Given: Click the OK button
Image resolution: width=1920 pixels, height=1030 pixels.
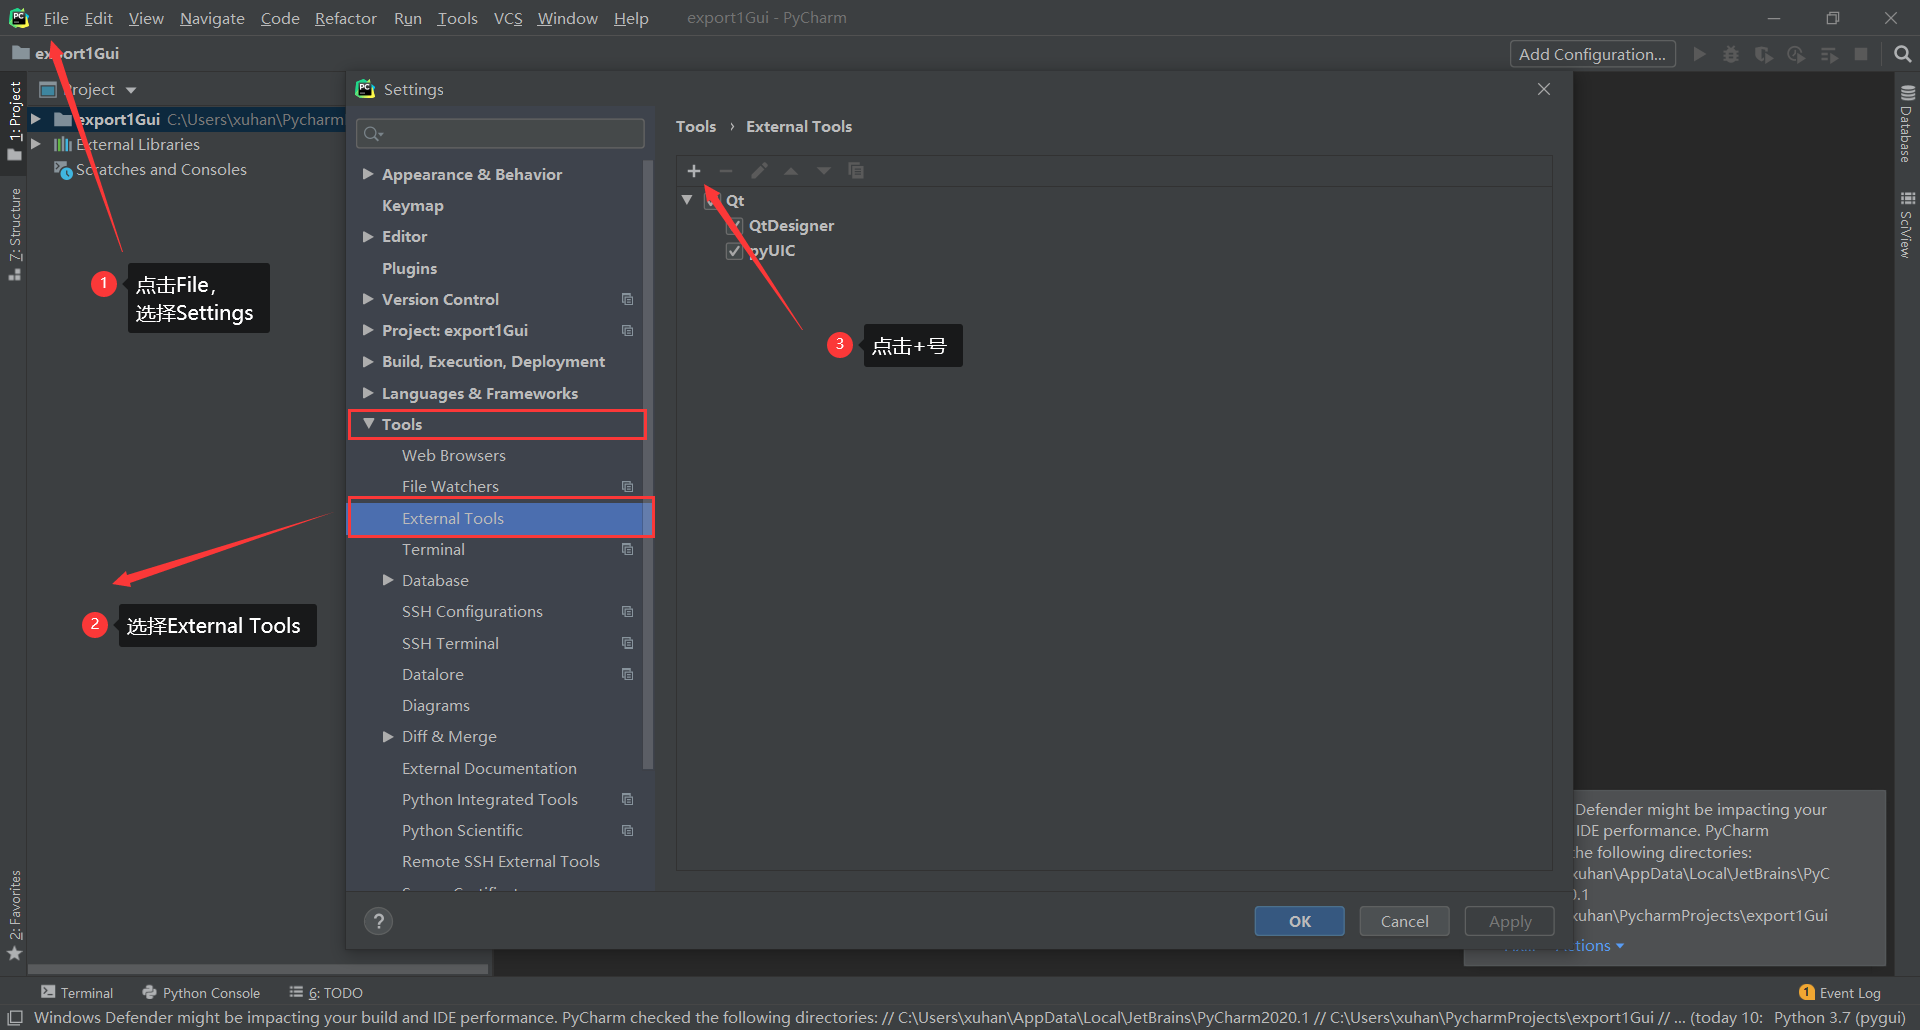Looking at the screenshot, I should 1299,921.
